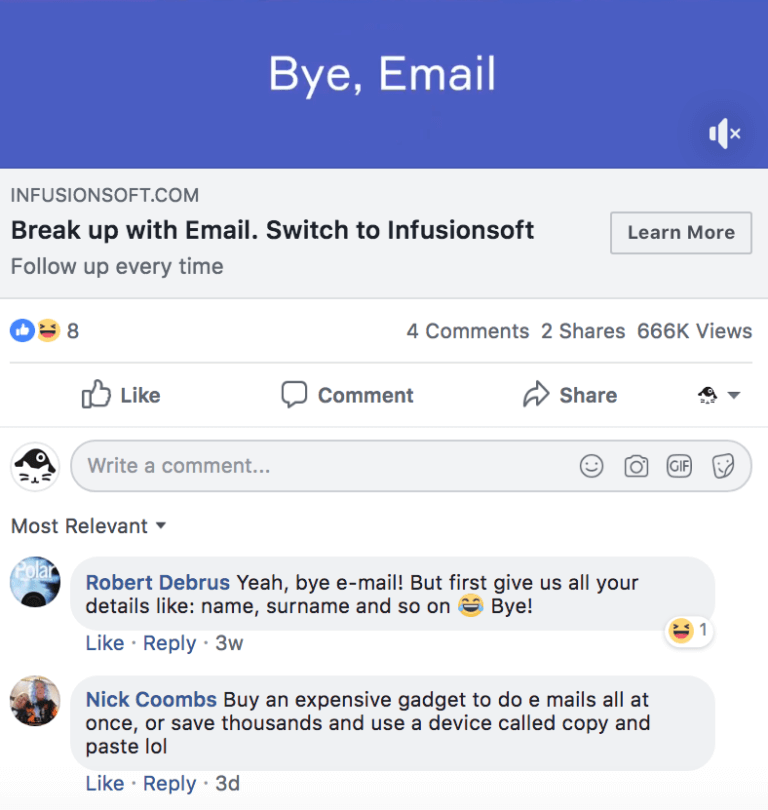Click the laughing reaction on Robert's comment
Screen dimensions: 768x810
(x=682, y=630)
